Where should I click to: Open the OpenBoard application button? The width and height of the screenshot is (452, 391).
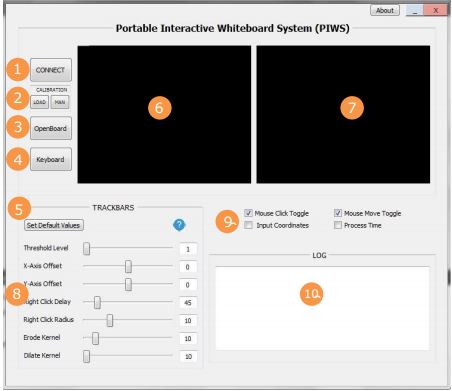pyautogui.click(x=51, y=128)
